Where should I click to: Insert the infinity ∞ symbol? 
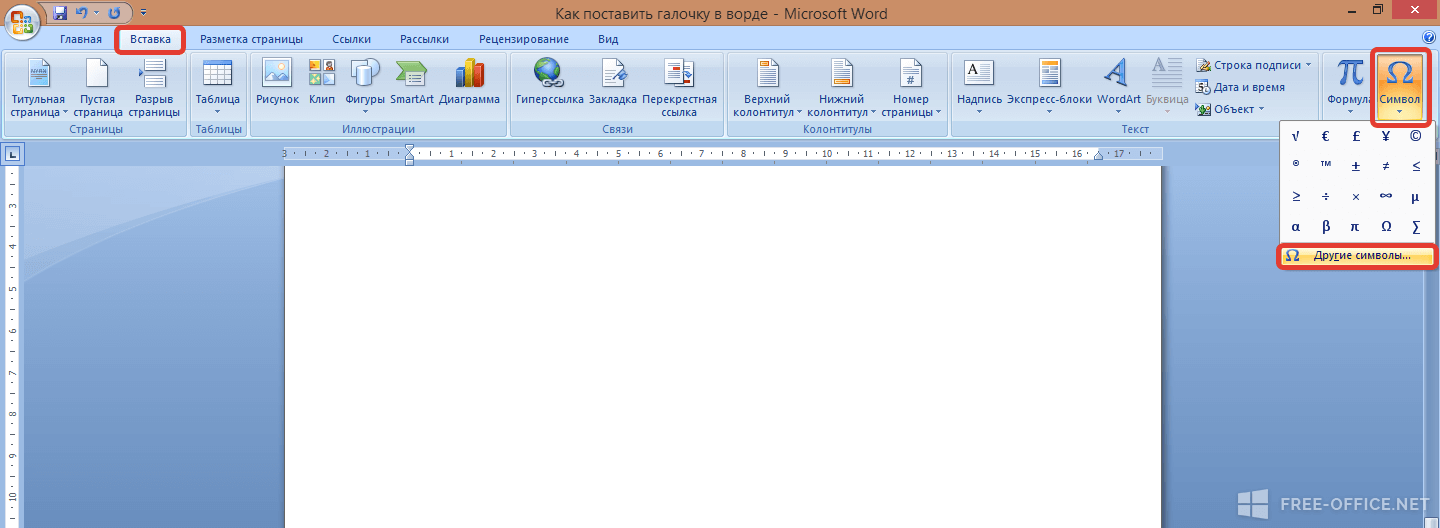point(1386,197)
